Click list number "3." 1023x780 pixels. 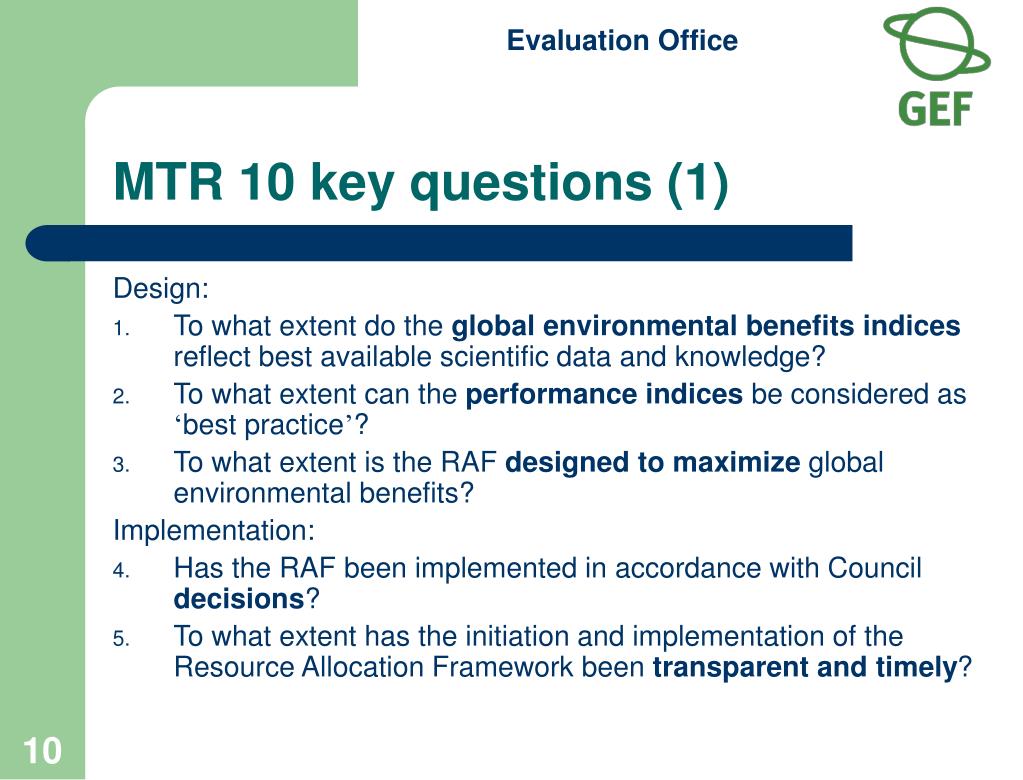[121, 465]
